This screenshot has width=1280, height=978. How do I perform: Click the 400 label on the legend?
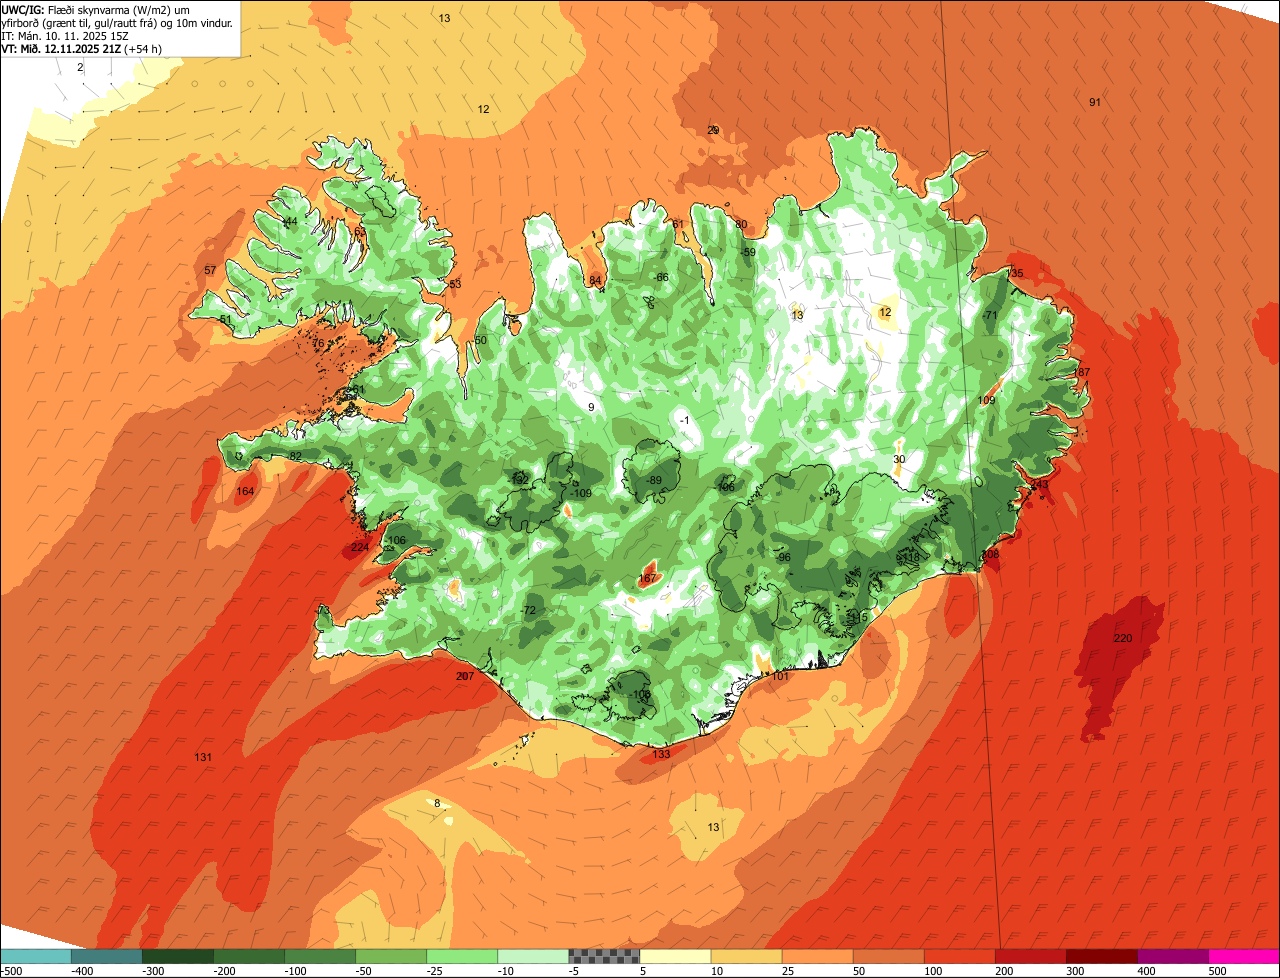coord(1146,971)
